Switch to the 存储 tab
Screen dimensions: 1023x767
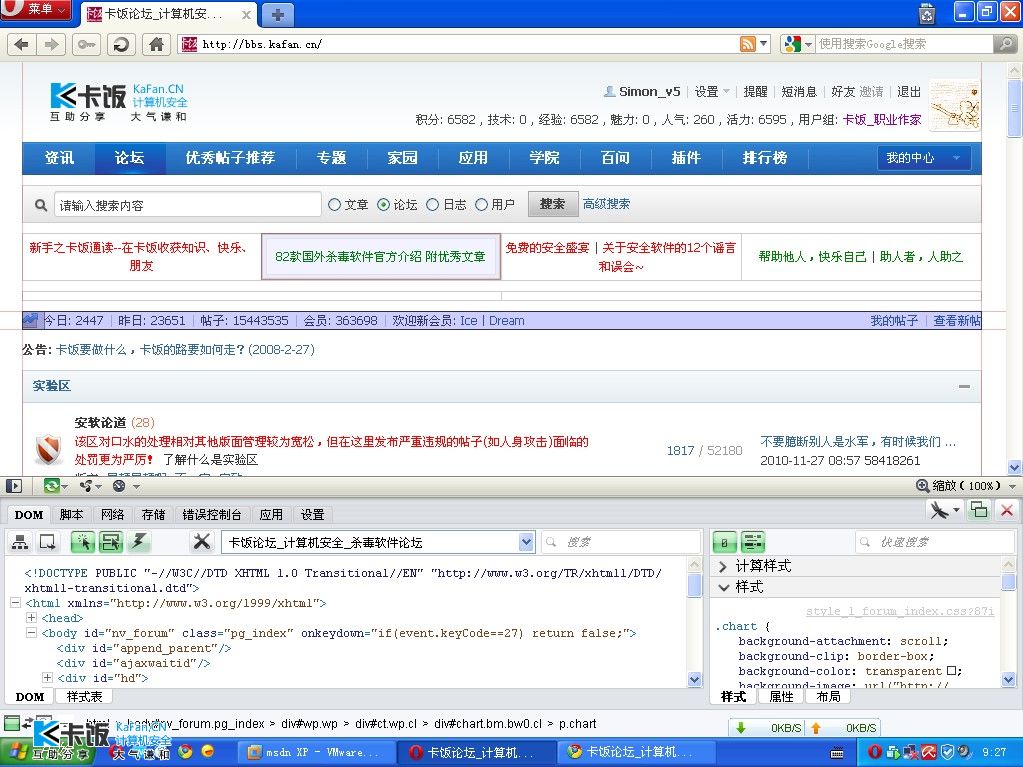pos(153,515)
